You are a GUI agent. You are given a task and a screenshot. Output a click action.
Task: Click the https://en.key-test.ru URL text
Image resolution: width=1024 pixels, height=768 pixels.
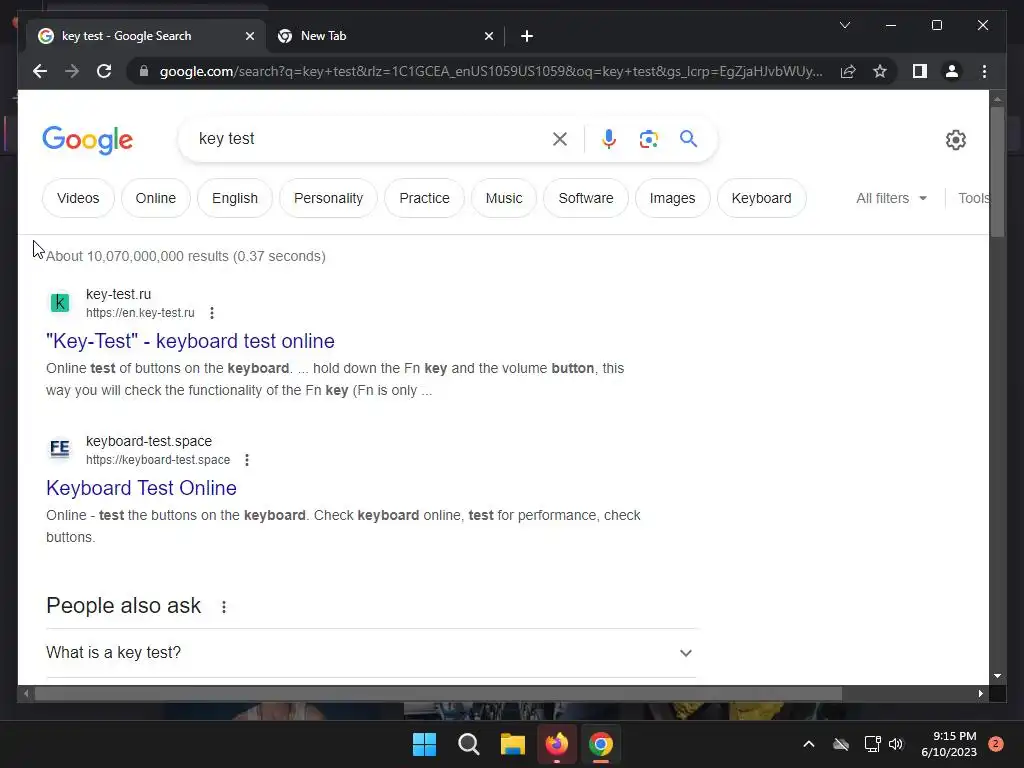click(140, 313)
